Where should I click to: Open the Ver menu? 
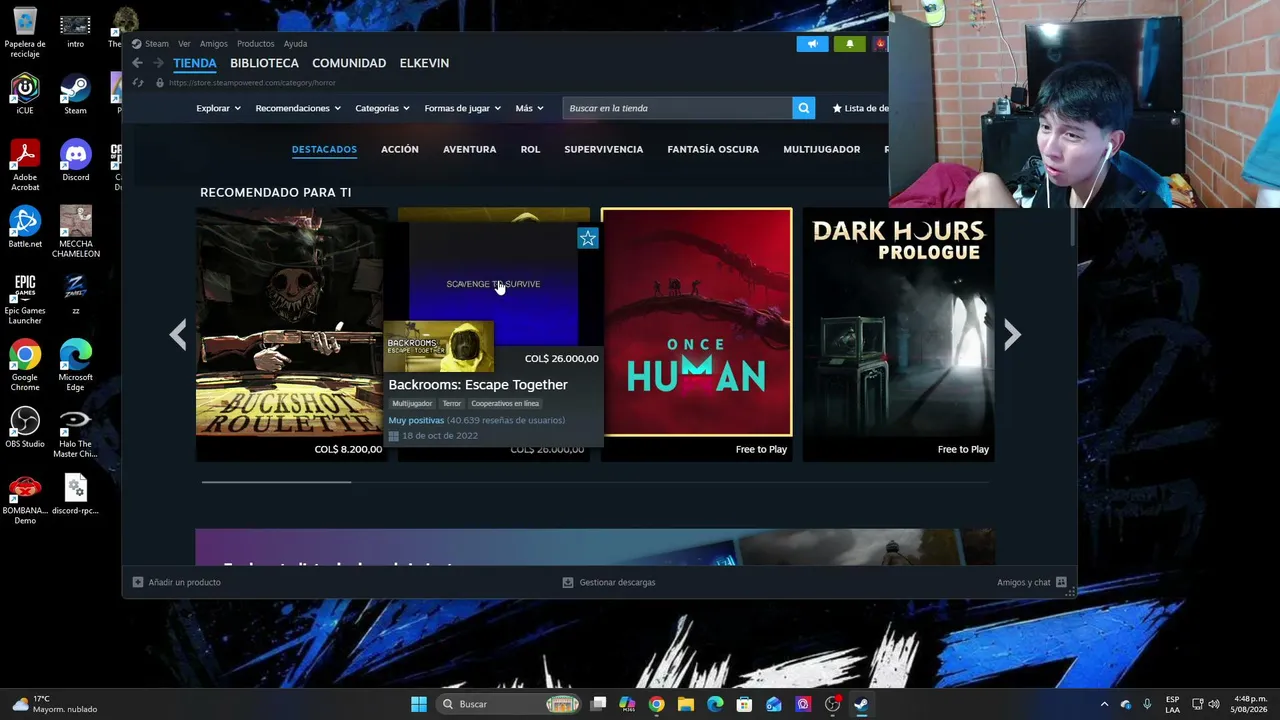pos(184,44)
